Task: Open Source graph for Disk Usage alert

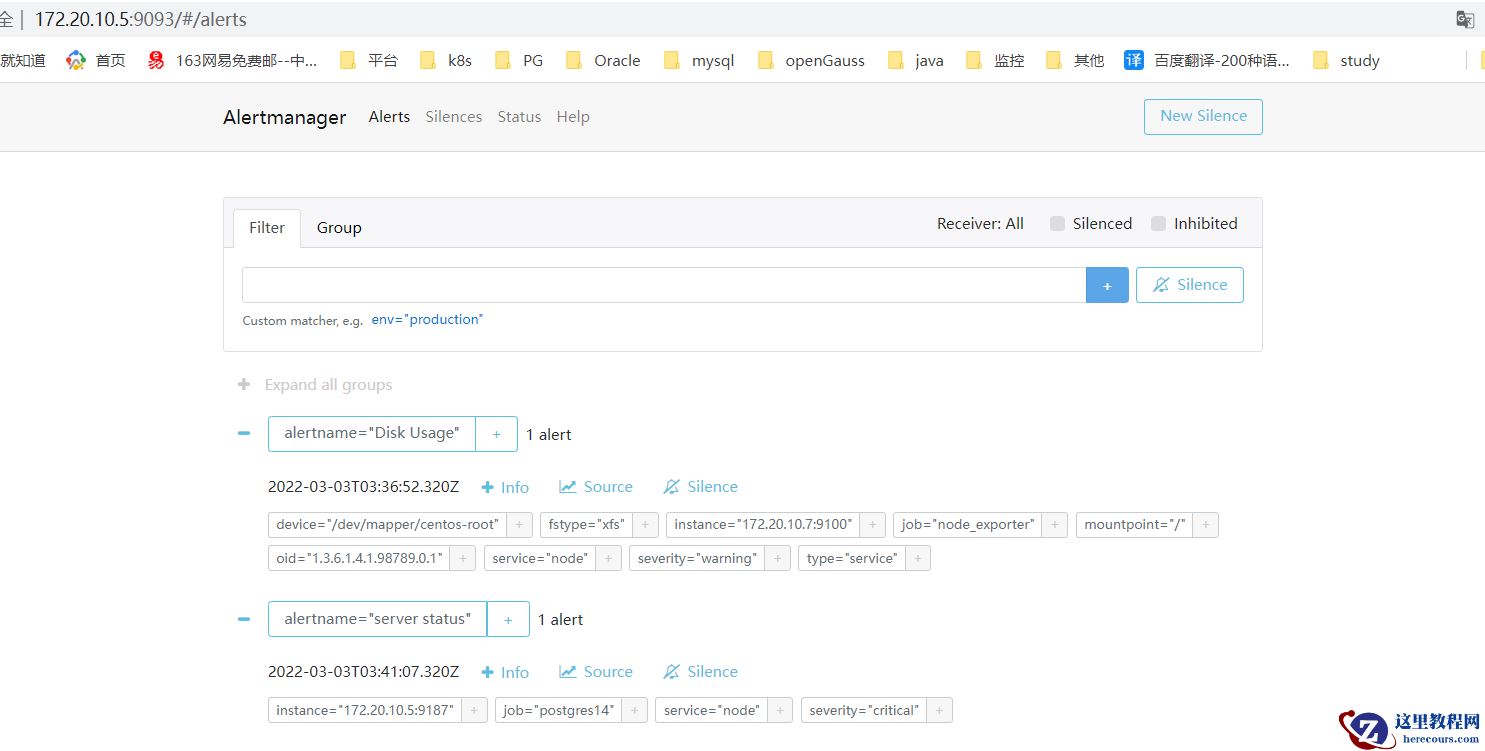Action: coord(596,487)
